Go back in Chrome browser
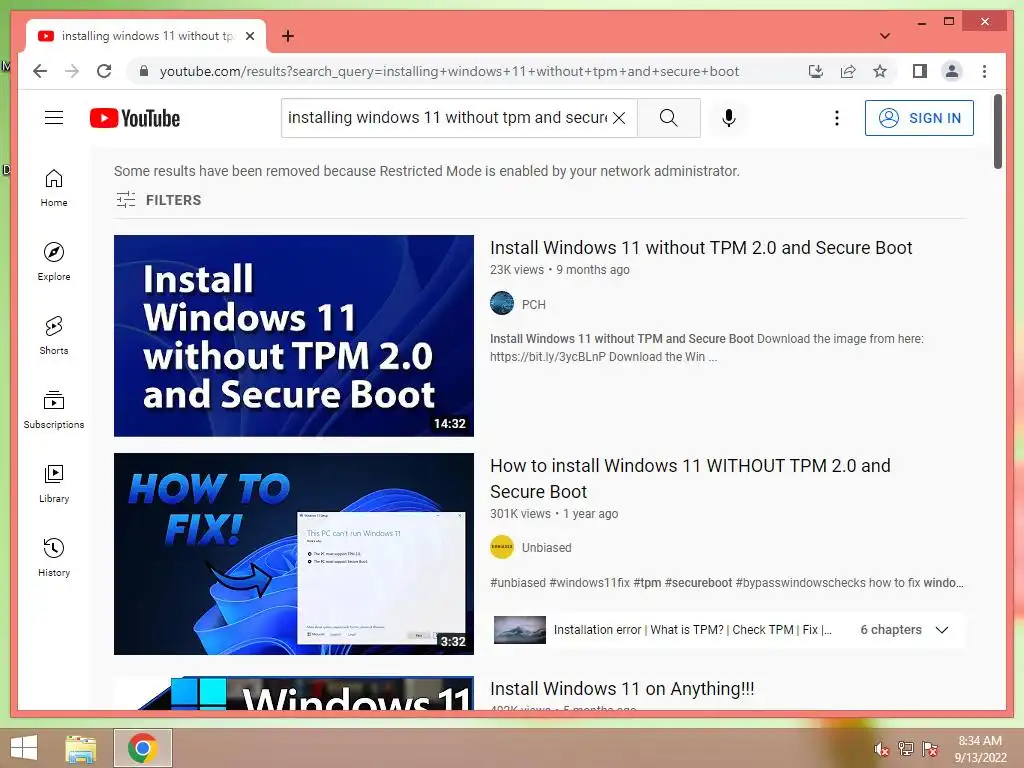The image size is (1024, 768). 40,71
